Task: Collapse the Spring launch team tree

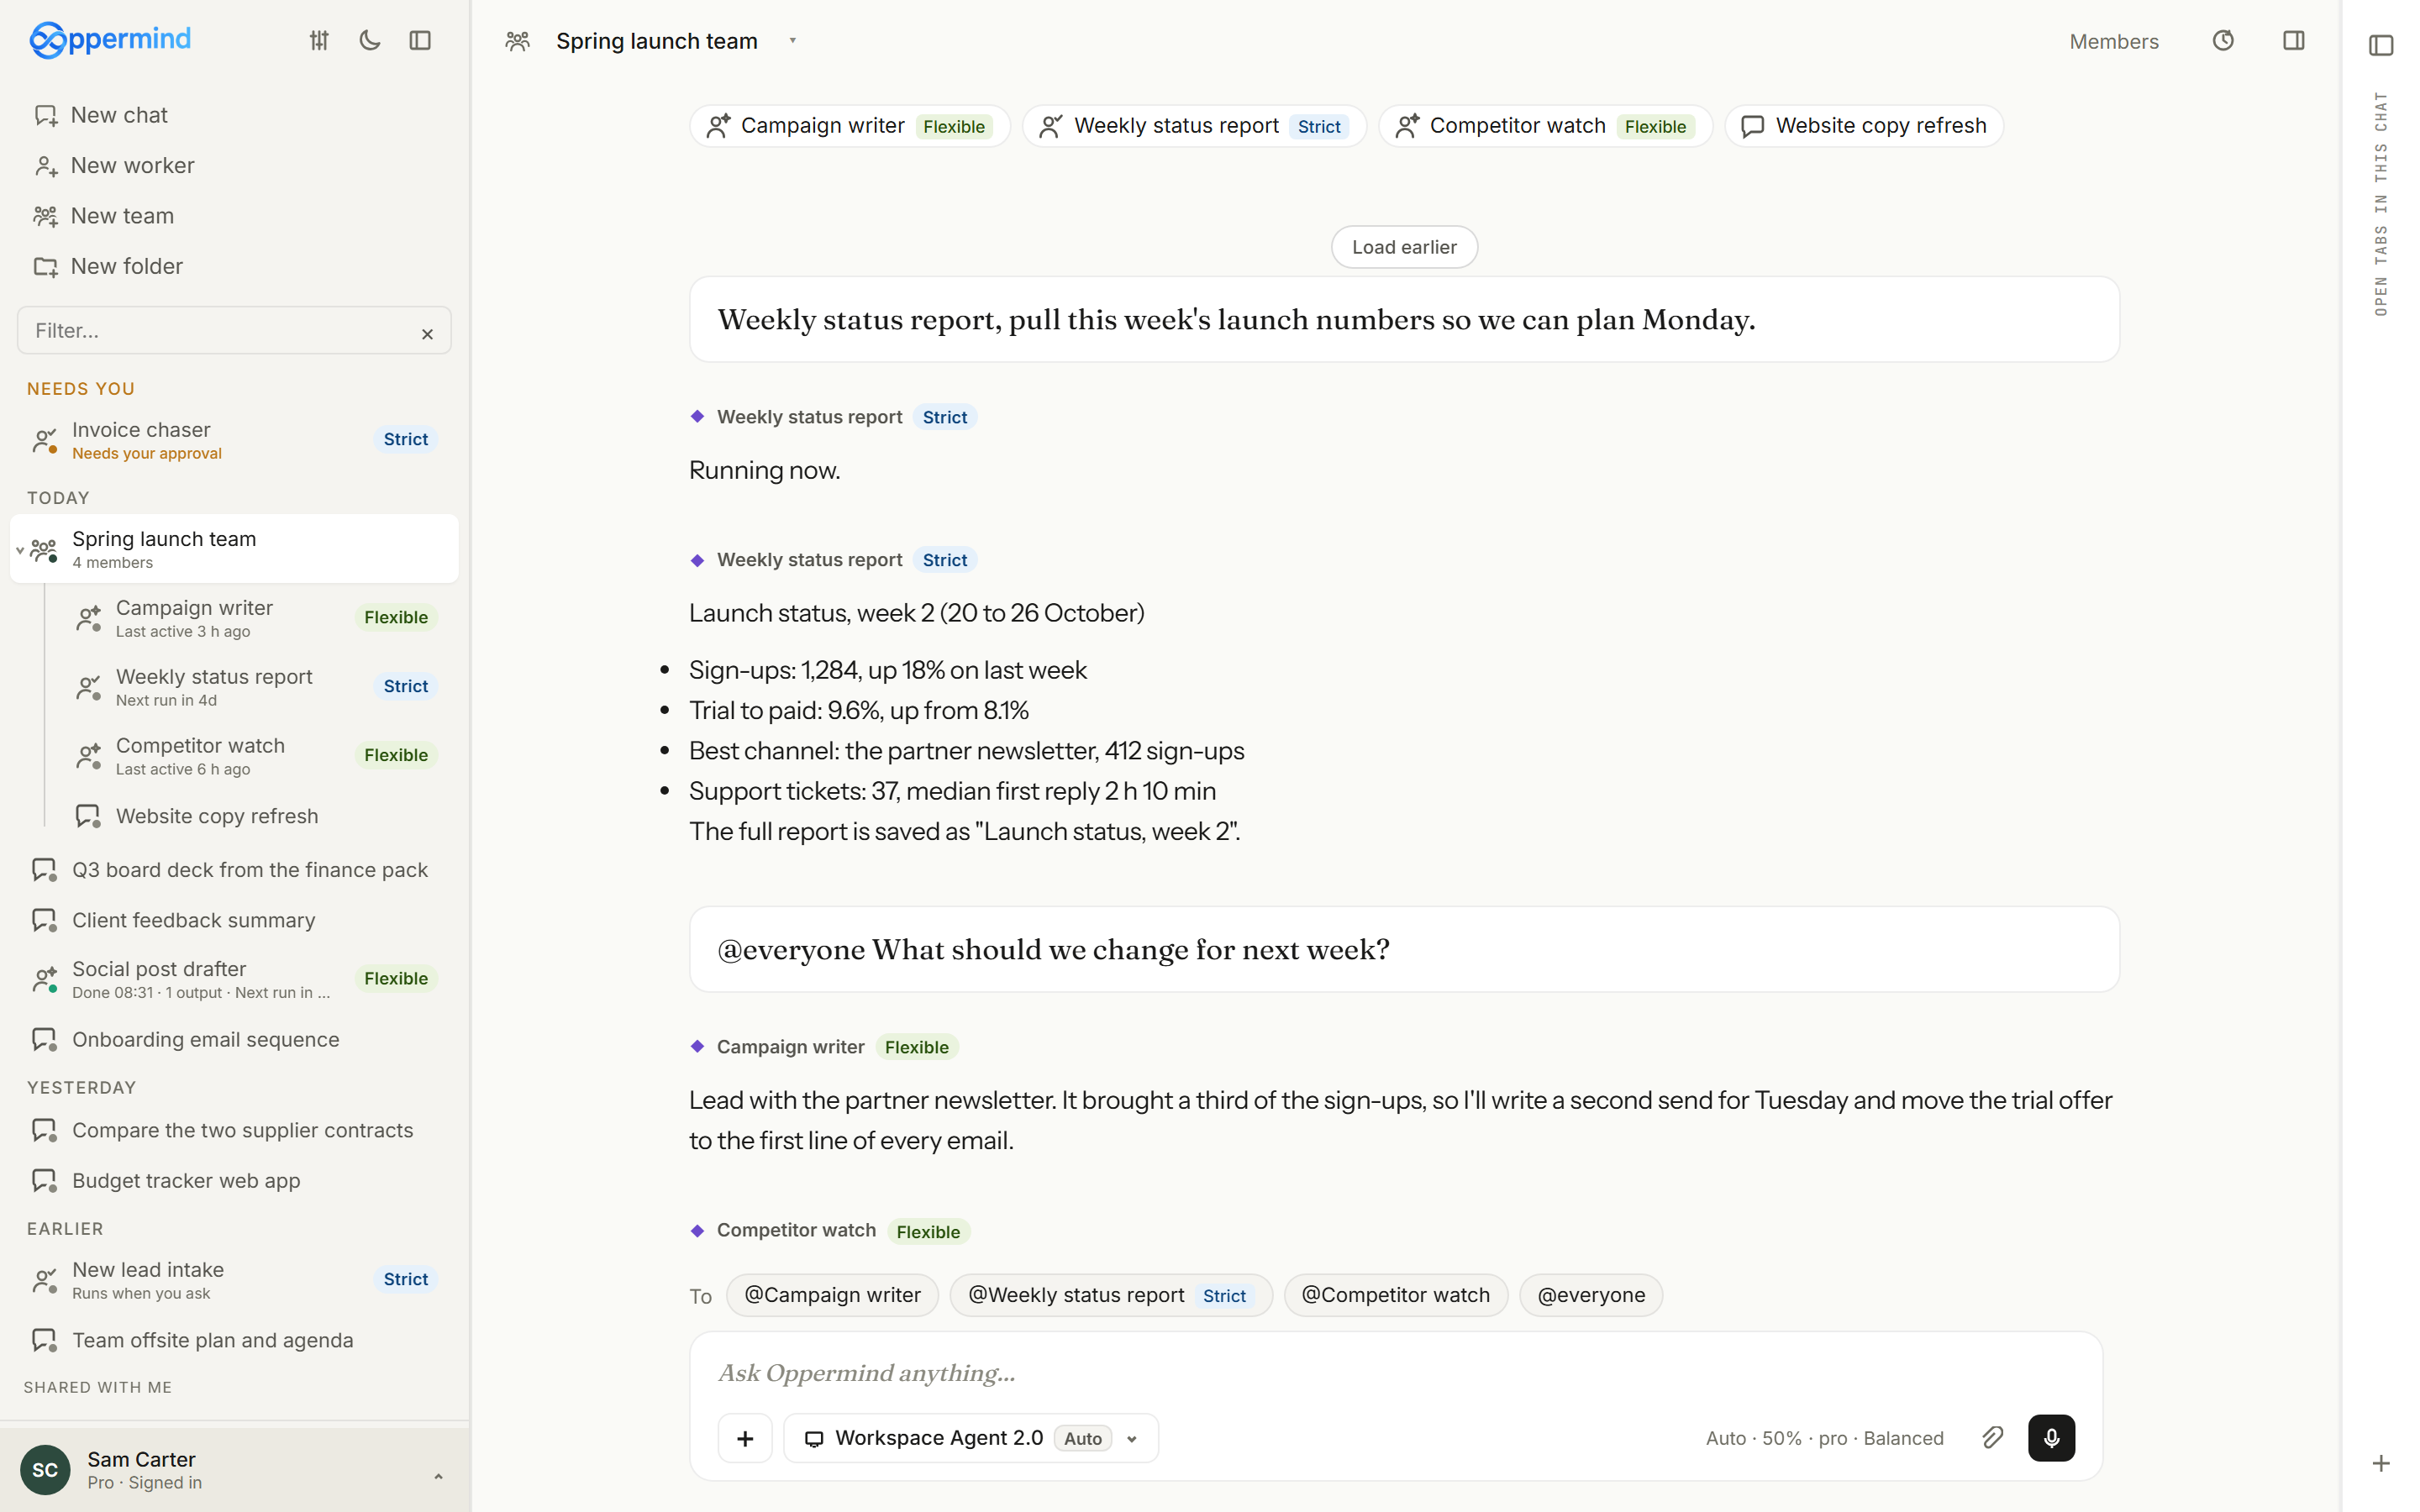Action: tap(20, 550)
